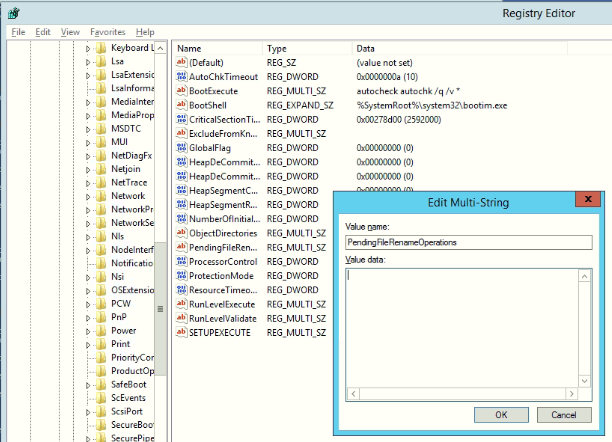The width and height of the screenshot is (612, 442).
Task: Click the Registry Editor app icon in title bar
Action: click(x=14, y=13)
